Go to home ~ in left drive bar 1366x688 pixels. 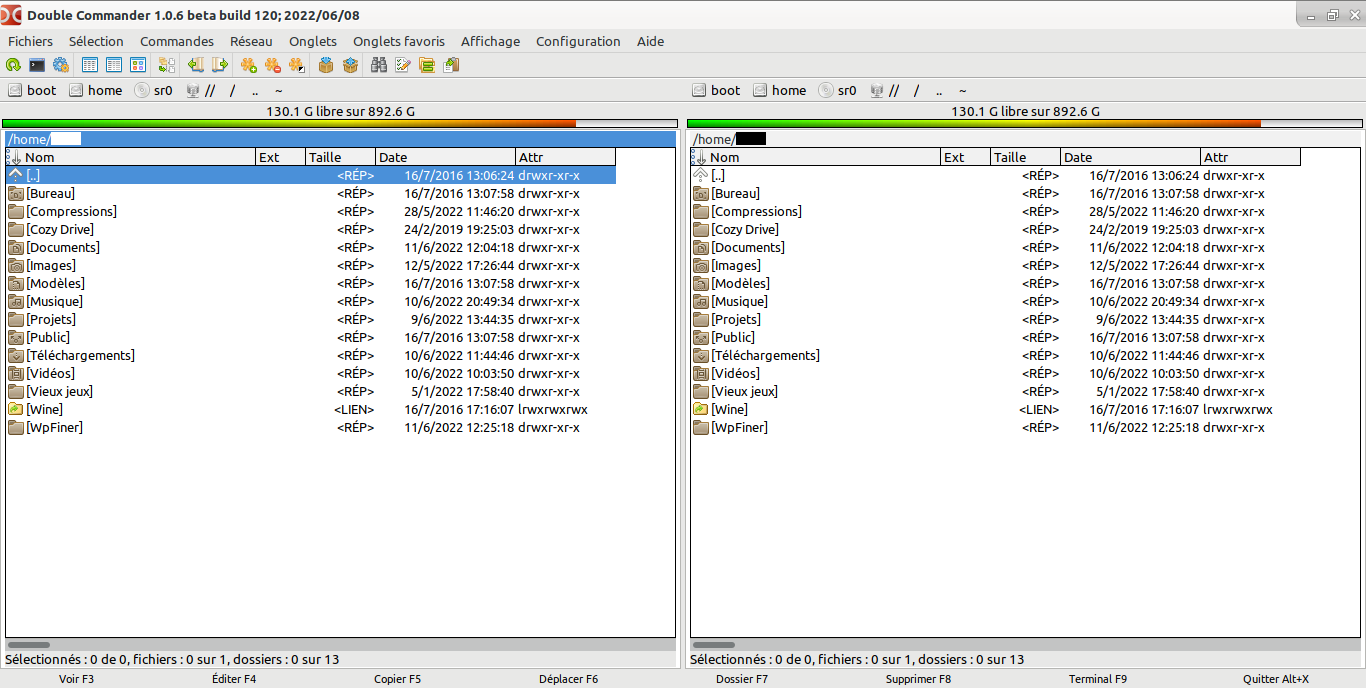pos(278,90)
